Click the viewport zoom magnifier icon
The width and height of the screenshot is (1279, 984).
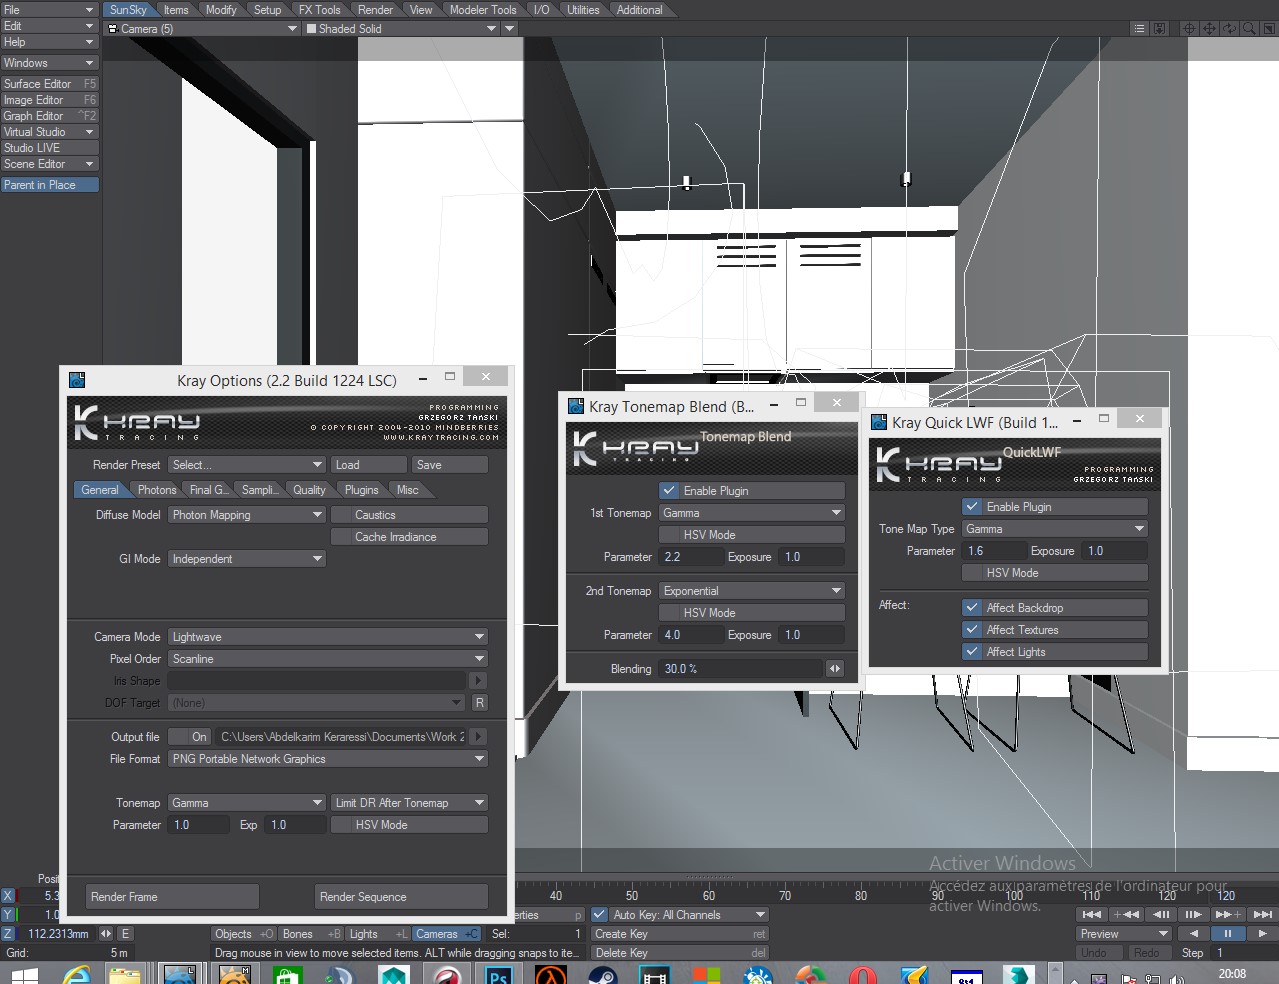click(1249, 29)
